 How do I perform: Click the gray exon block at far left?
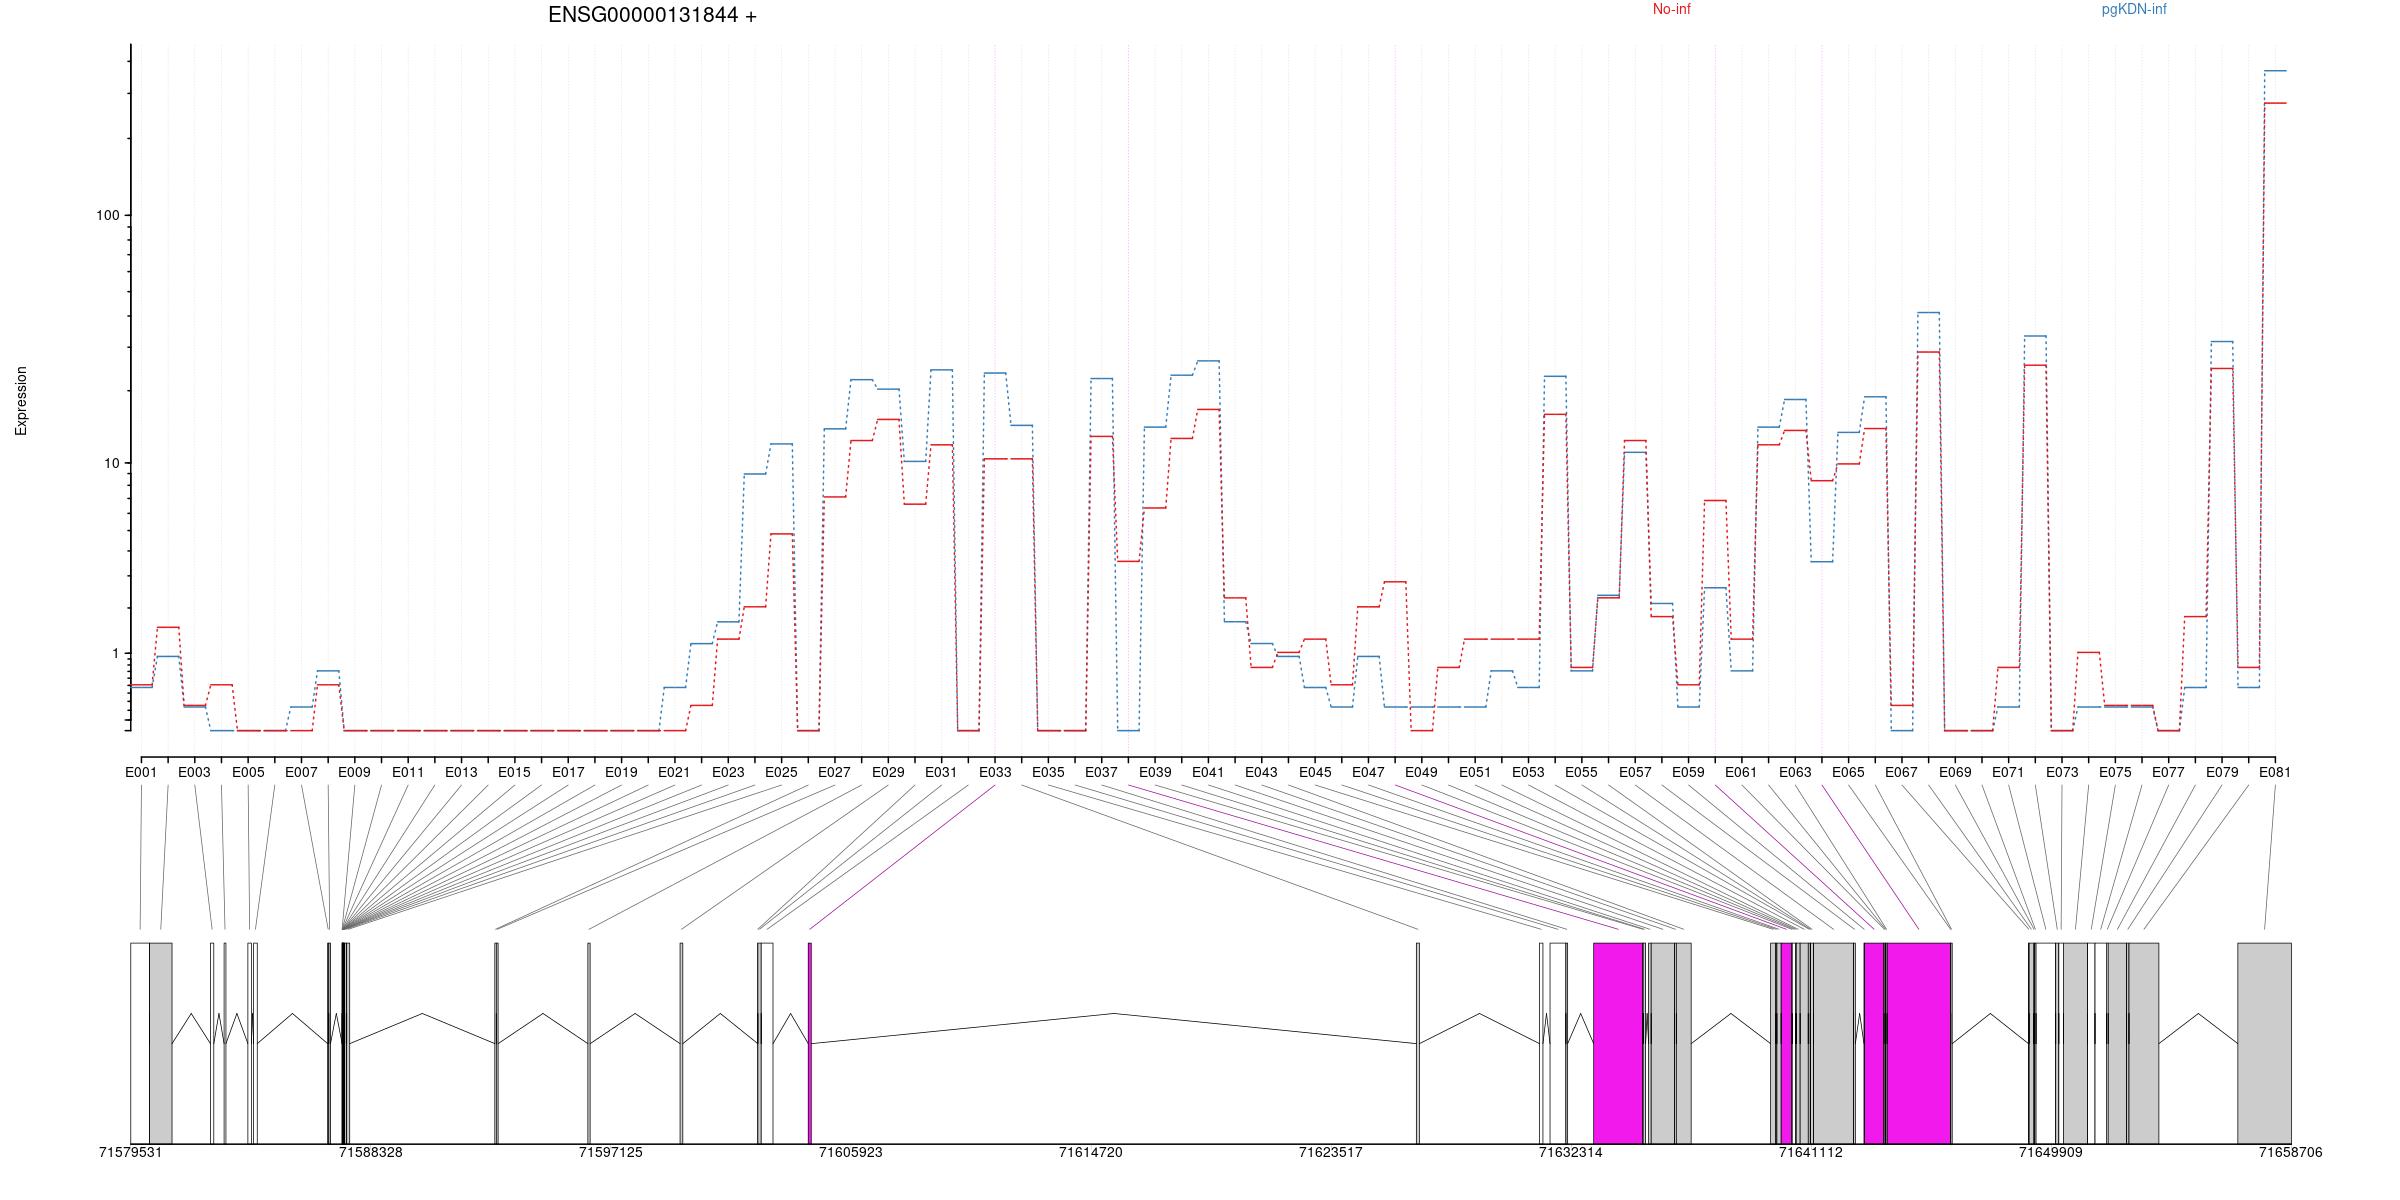(x=161, y=1042)
